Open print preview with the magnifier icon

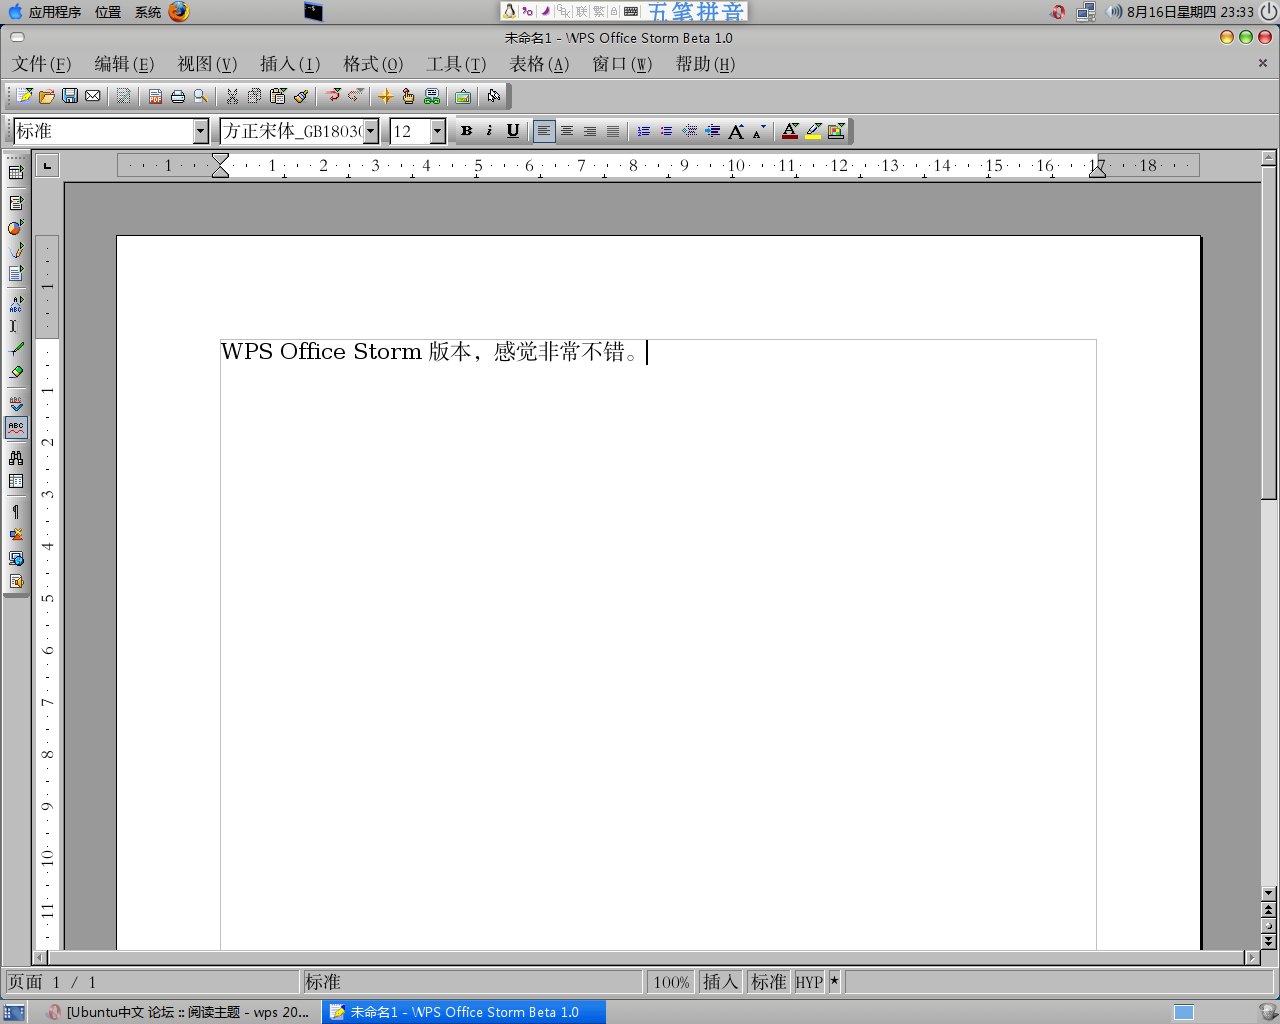tap(201, 96)
